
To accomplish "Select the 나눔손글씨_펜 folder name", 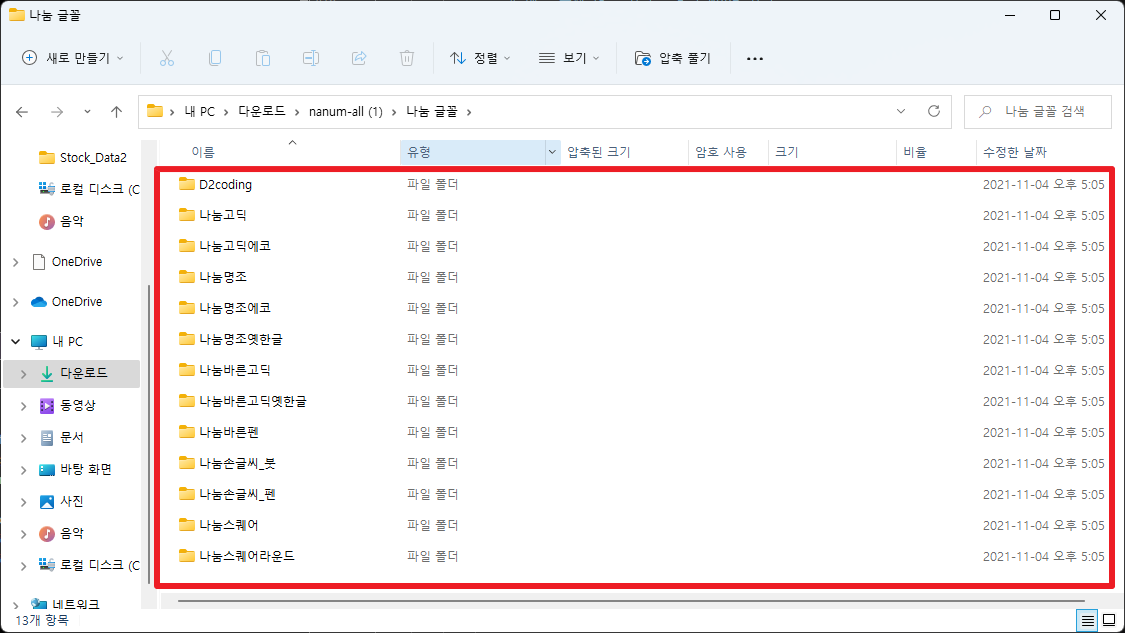I will pos(237,494).
